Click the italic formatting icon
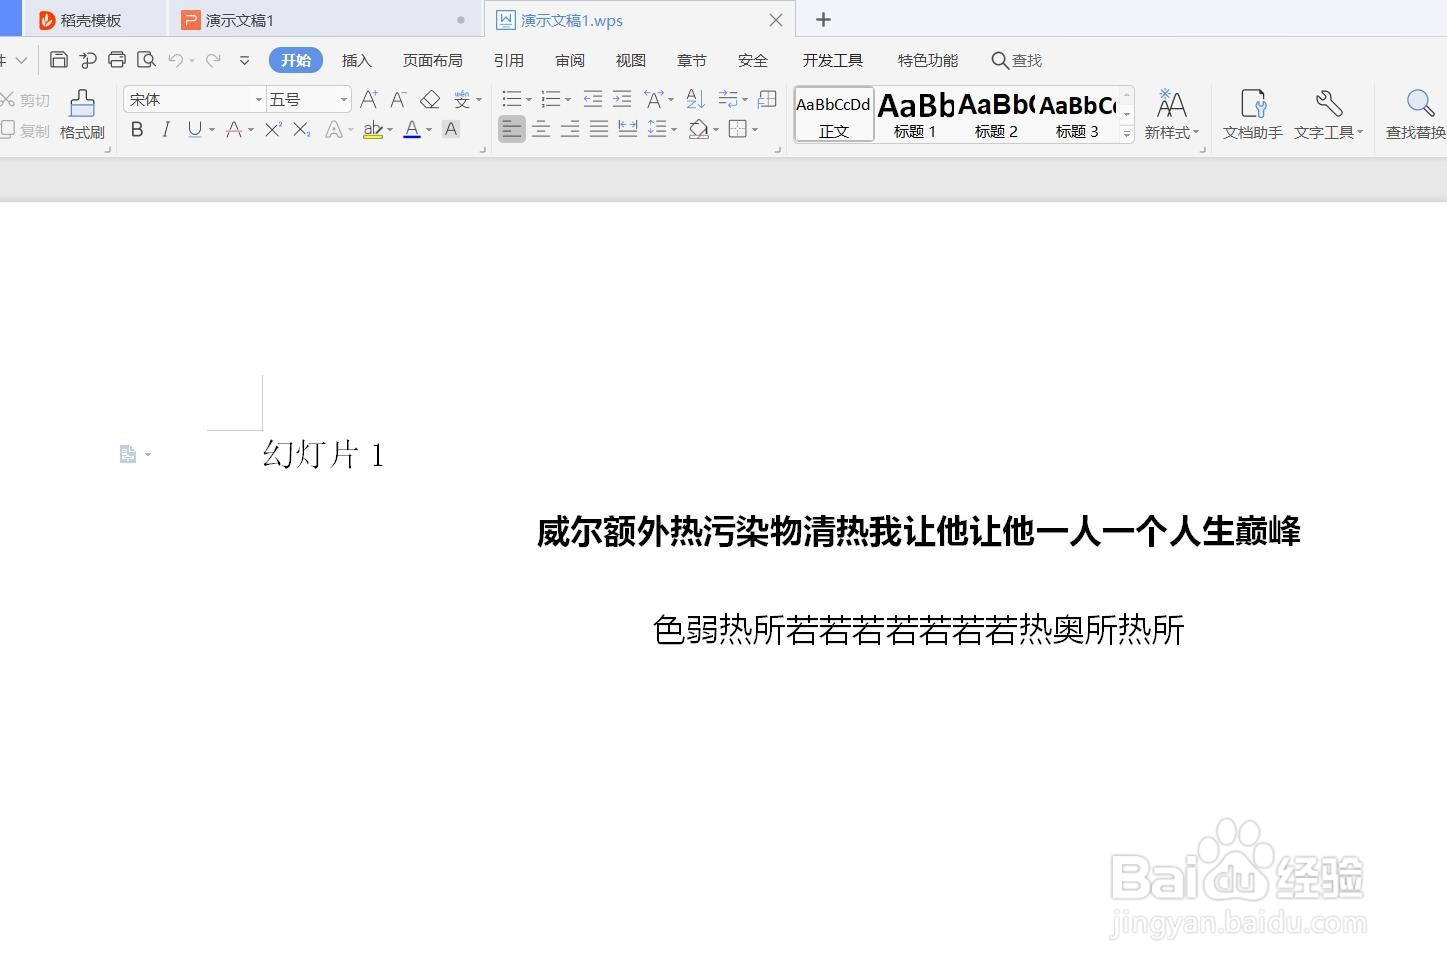 point(165,129)
